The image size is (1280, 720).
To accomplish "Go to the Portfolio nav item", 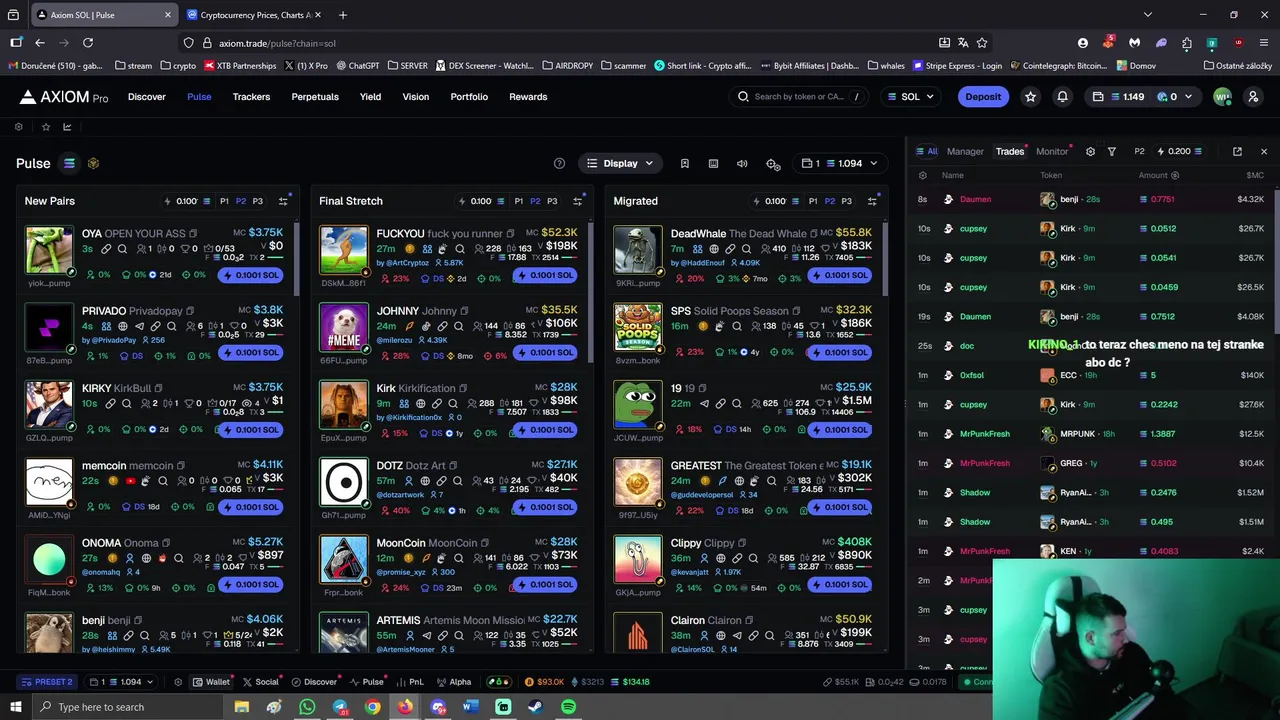I will click(x=469, y=97).
